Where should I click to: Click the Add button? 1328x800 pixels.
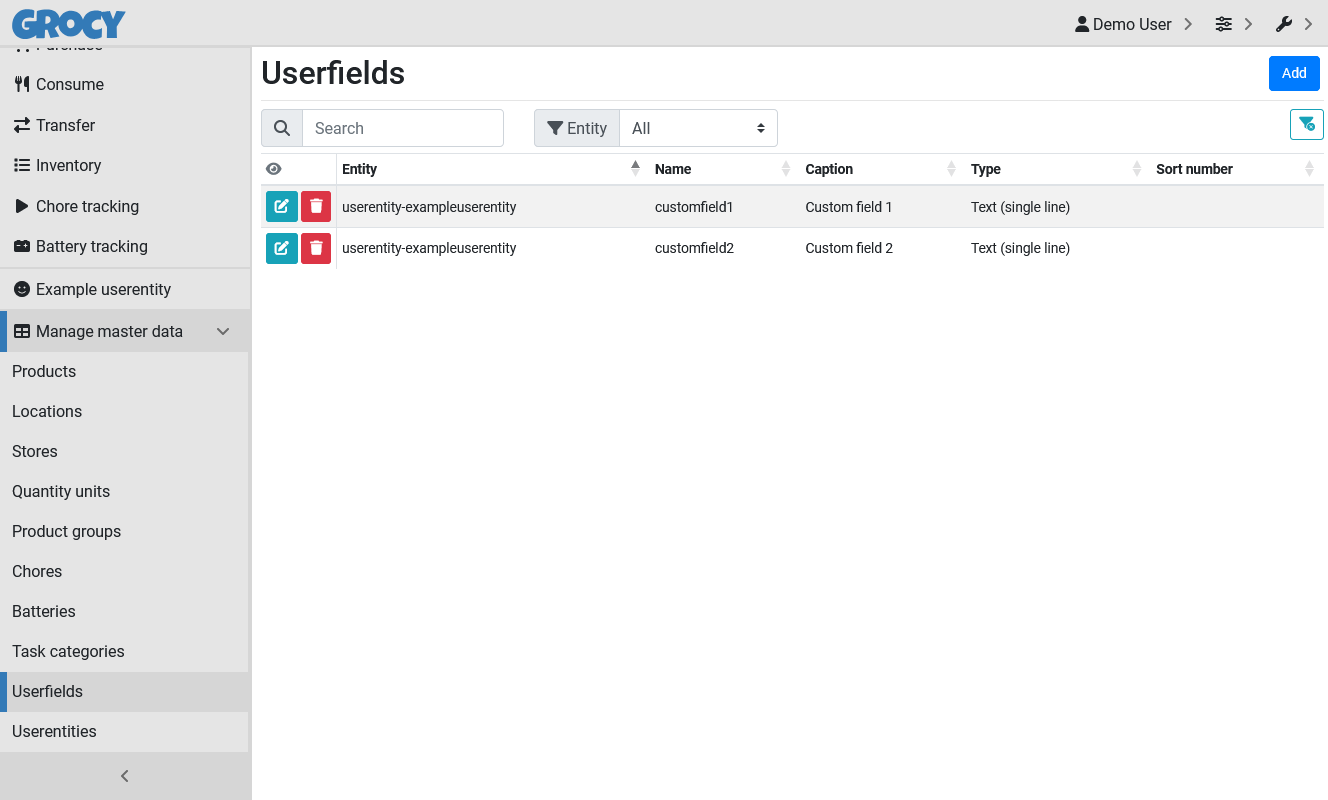pos(1294,73)
